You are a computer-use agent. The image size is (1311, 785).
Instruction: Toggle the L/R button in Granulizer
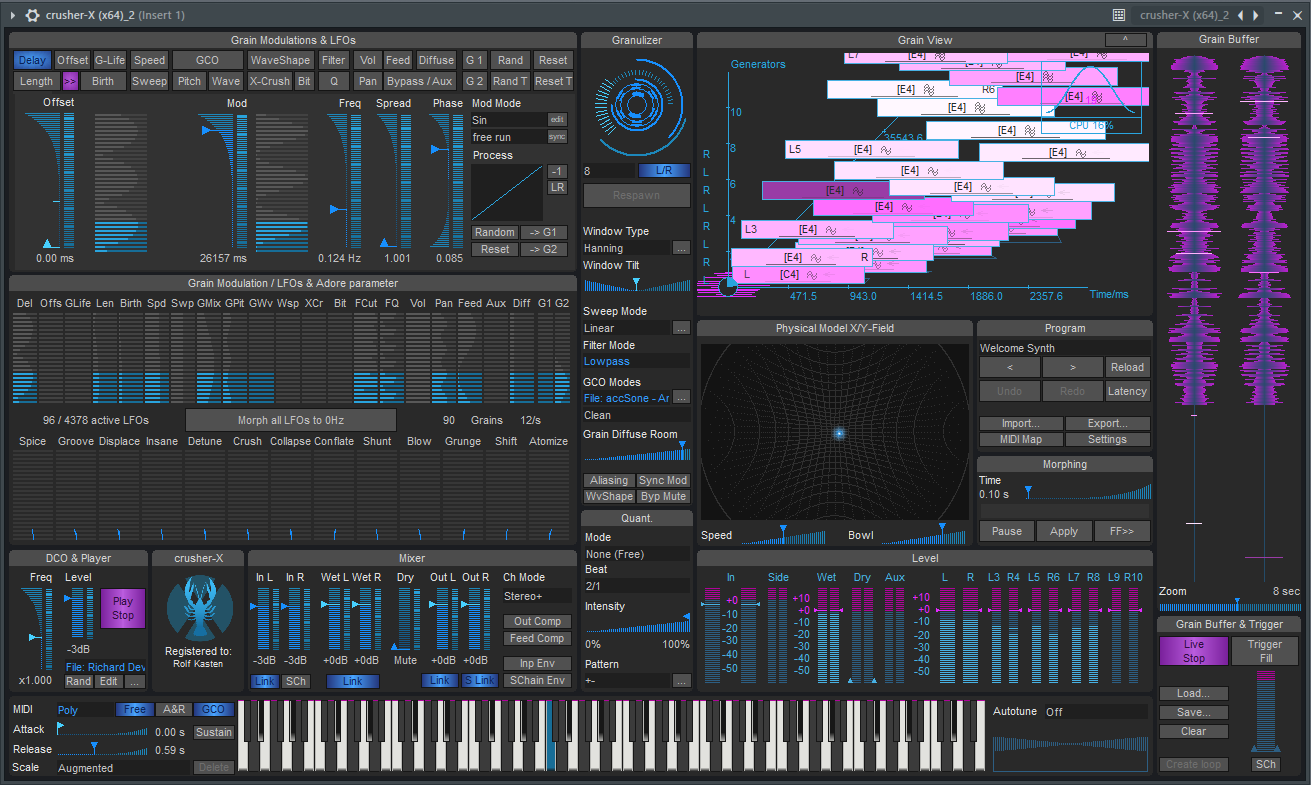(x=664, y=171)
